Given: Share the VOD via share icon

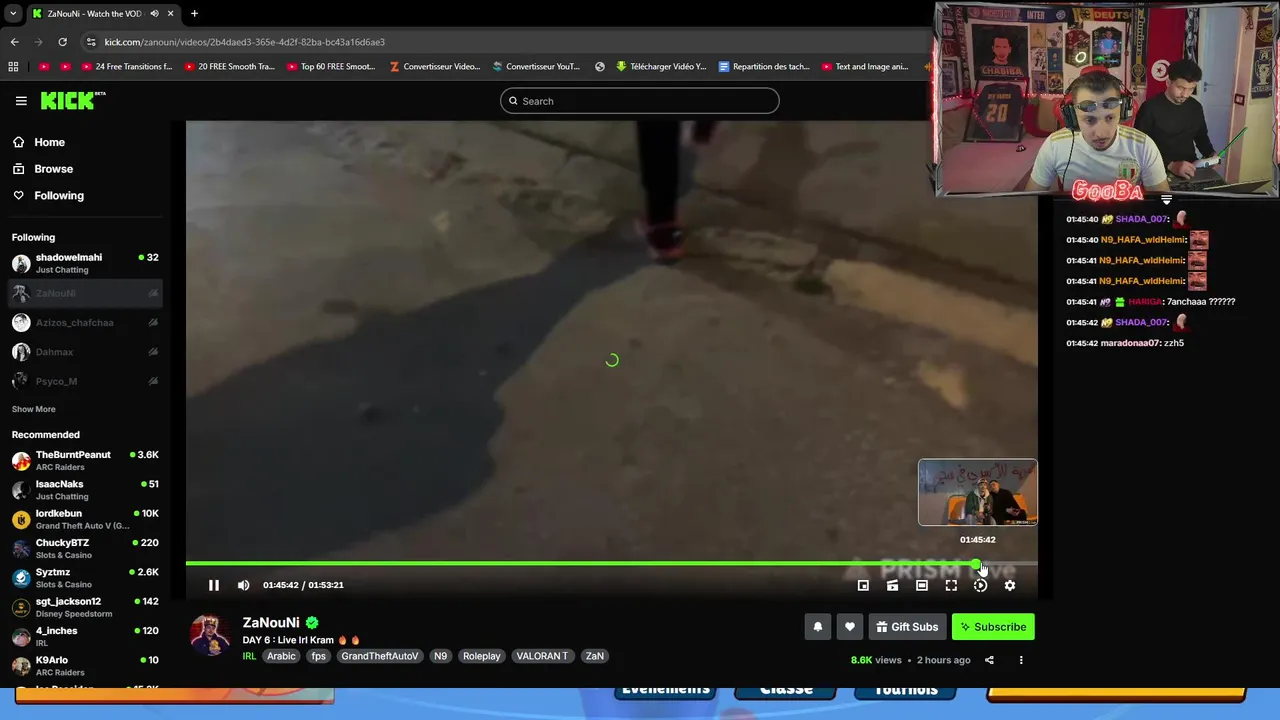Looking at the screenshot, I should 989,660.
